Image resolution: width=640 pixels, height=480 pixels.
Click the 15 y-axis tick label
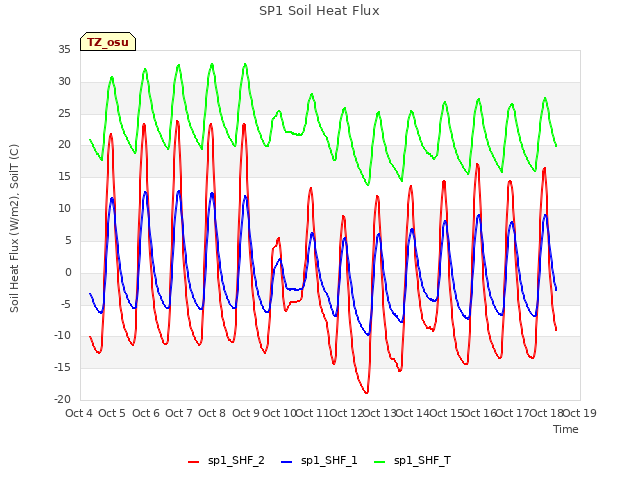[64, 176]
